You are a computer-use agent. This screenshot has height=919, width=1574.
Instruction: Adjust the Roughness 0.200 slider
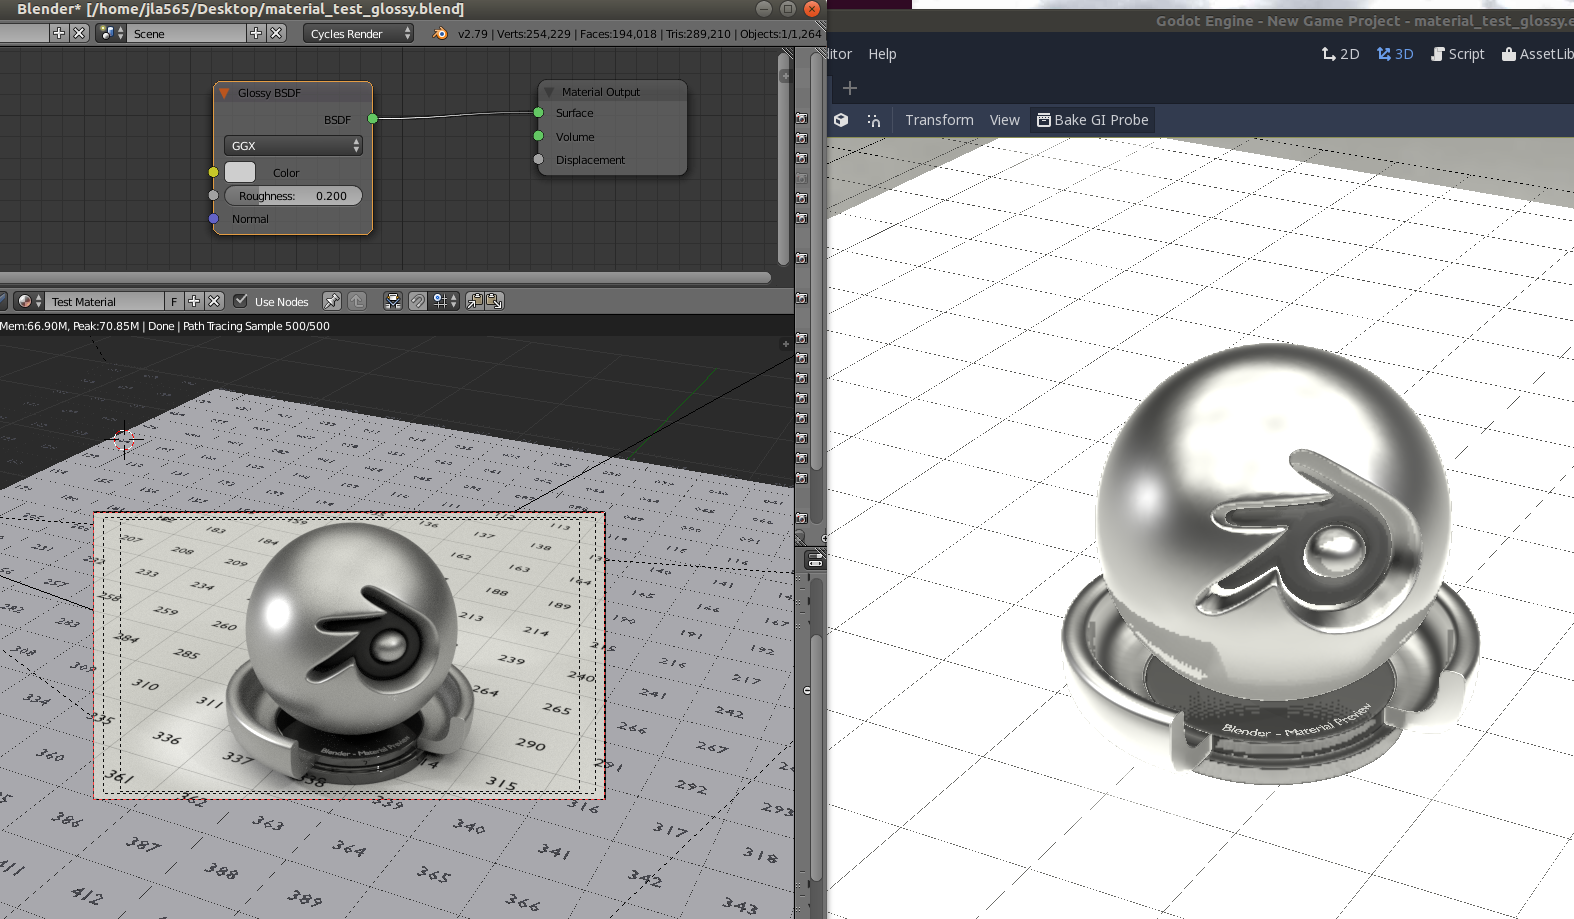[293, 196]
